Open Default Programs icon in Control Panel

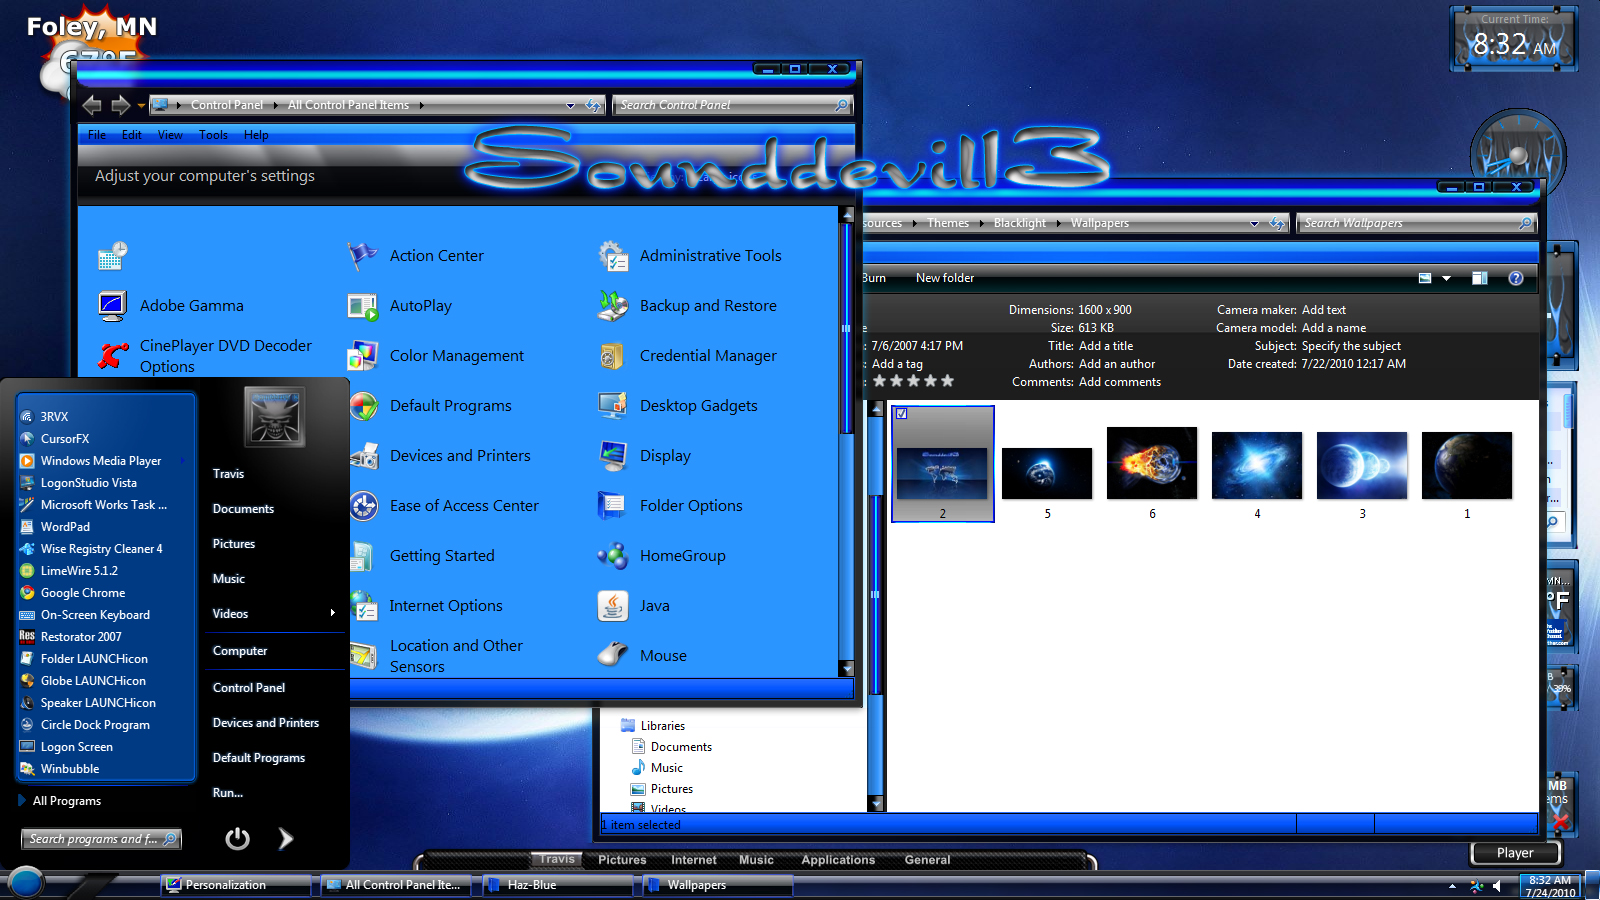tap(363, 406)
